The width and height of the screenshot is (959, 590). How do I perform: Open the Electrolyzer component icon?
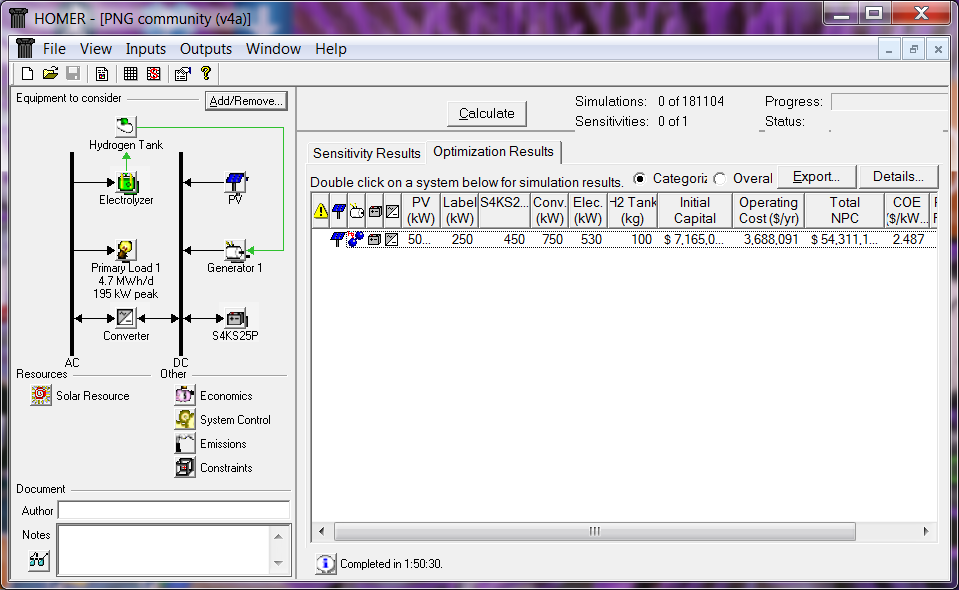126,182
